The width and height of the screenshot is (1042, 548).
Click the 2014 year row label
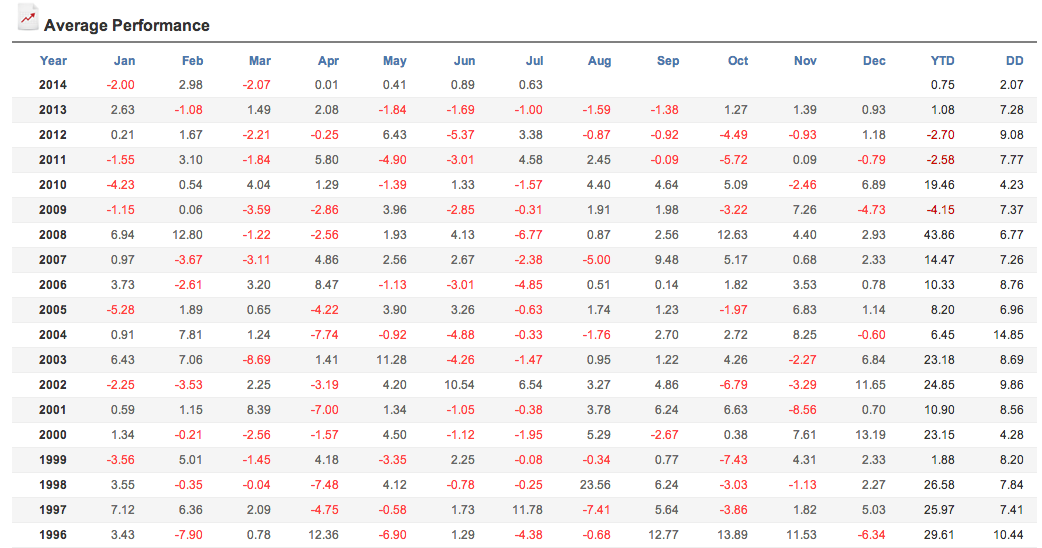(52, 85)
